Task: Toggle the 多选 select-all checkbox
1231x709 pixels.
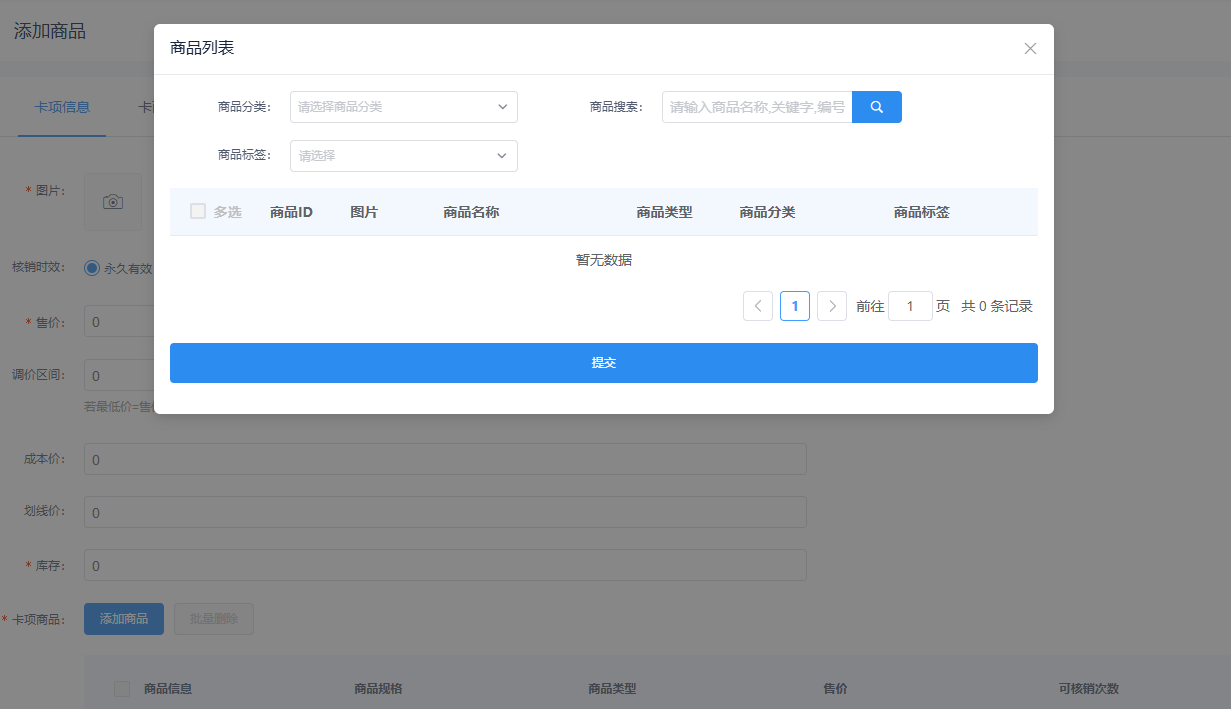Action: coord(198,212)
